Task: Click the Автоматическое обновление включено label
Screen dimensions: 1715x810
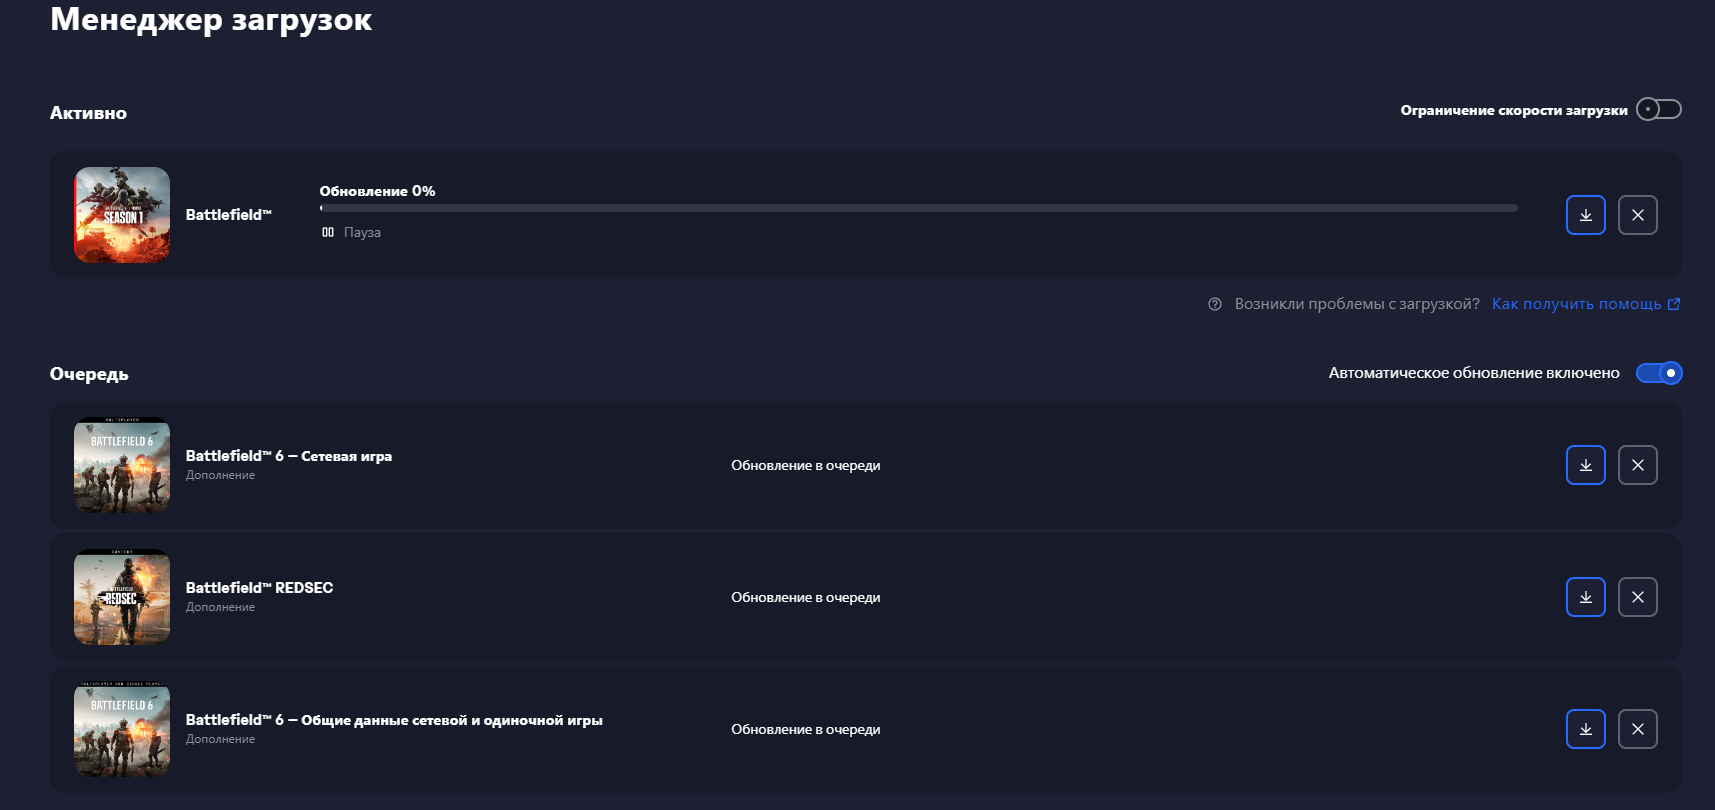Action: click(1474, 373)
